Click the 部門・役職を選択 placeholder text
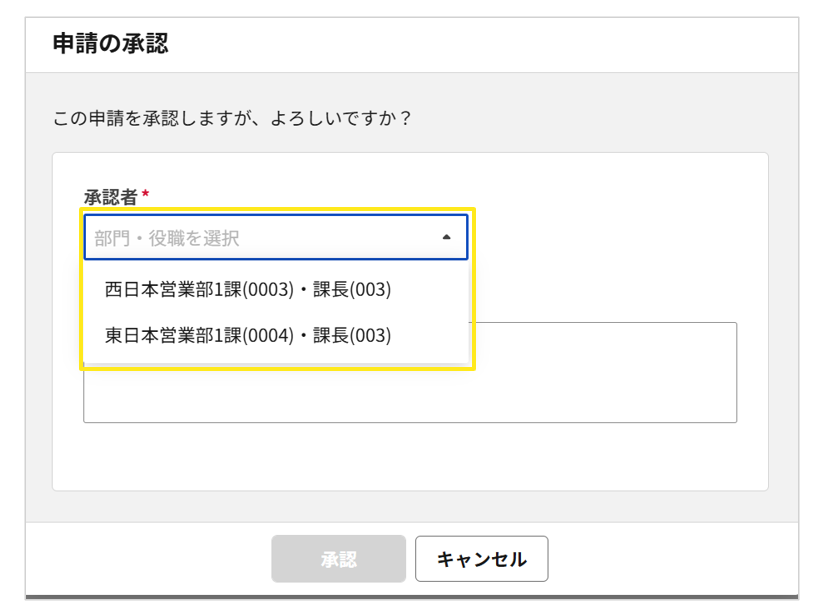This screenshot has width=830, height=613. coord(167,238)
